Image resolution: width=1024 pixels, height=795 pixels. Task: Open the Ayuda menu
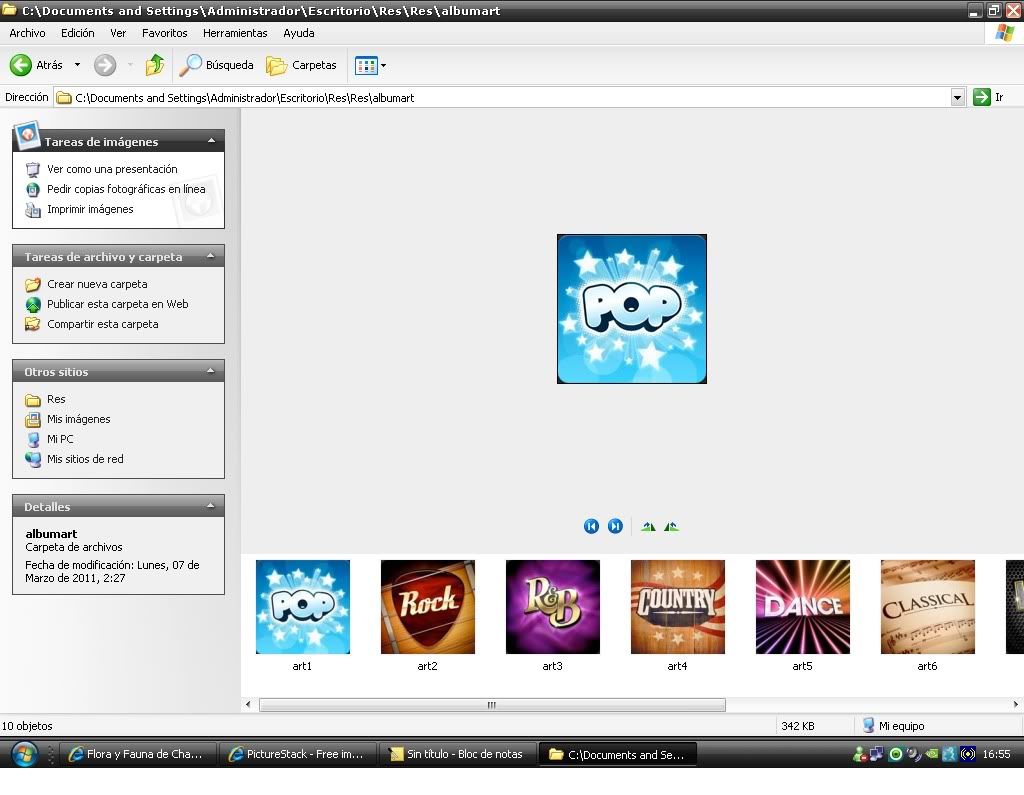tap(299, 33)
